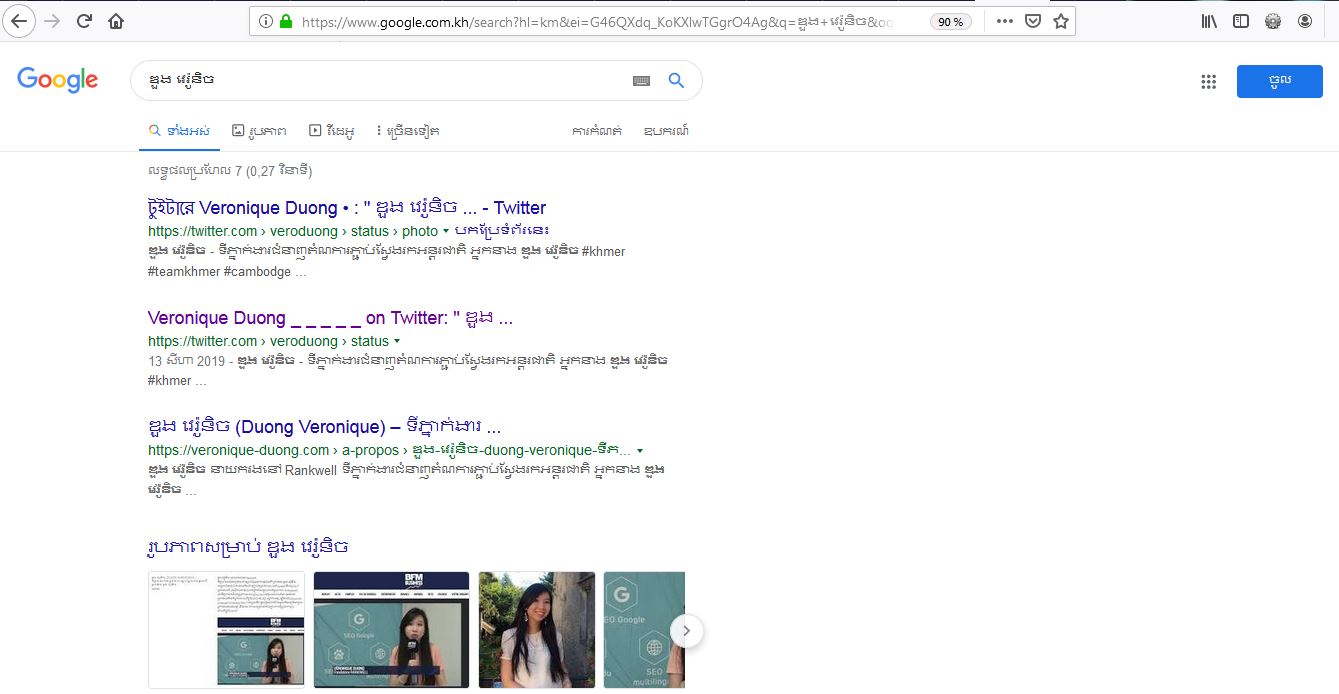The height and width of the screenshot is (694, 1339).
Task: Toggle the Firefox sidebar icon
Action: [1241, 20]
